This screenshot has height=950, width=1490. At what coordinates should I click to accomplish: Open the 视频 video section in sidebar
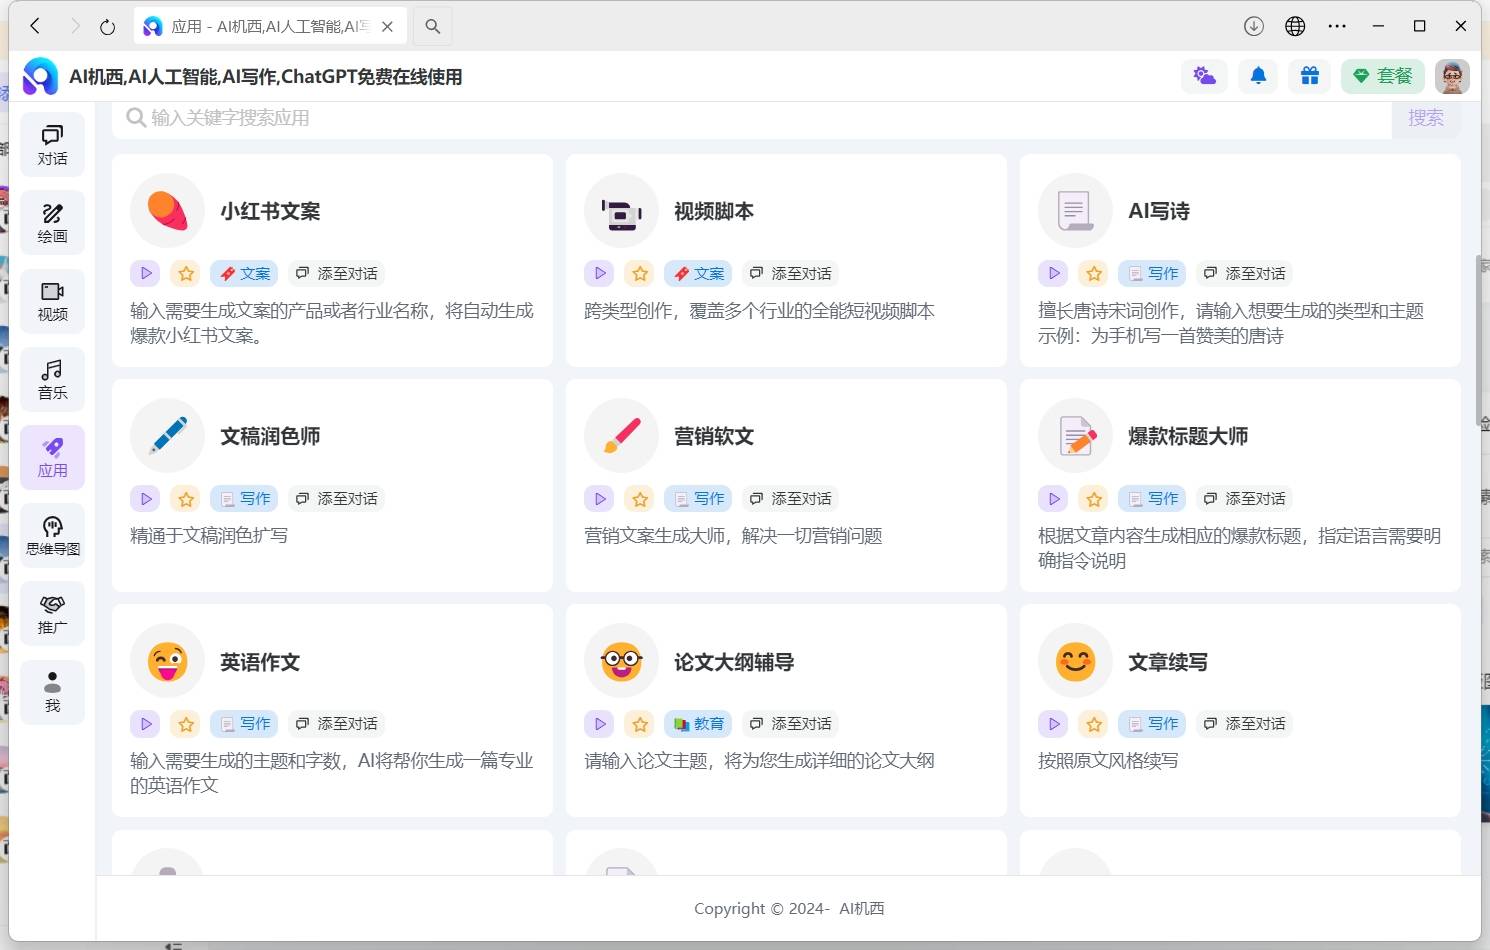click(52, 301)
